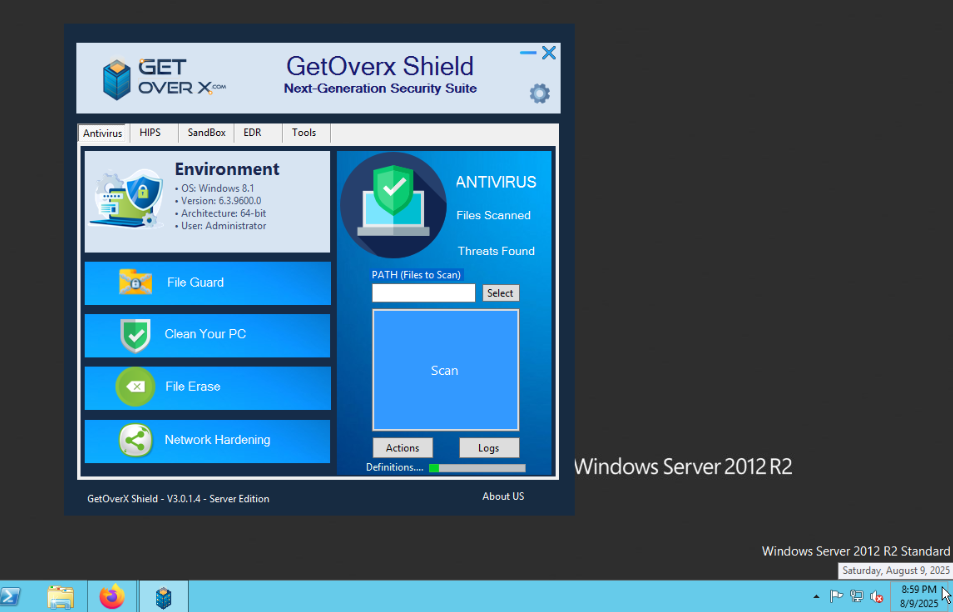Click the Antivirus shield laptop icon
The image size is (953, 612).
point(393,205)
